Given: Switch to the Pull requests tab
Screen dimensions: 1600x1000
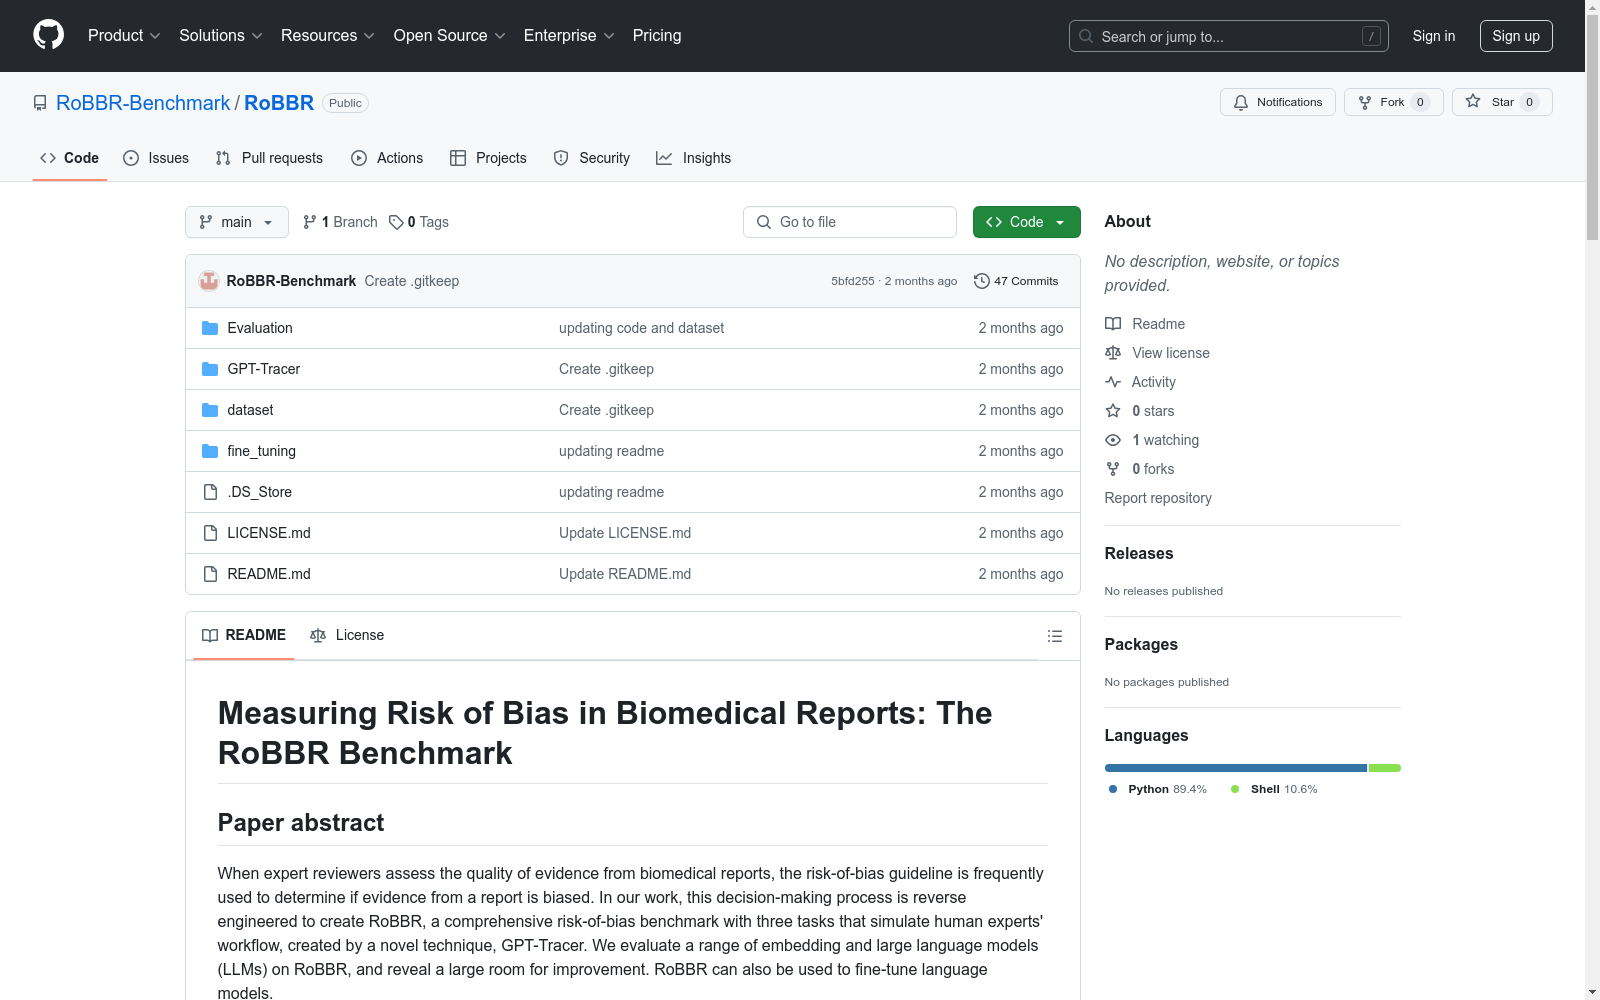Looking at the screenshot, I should (269, 158).
